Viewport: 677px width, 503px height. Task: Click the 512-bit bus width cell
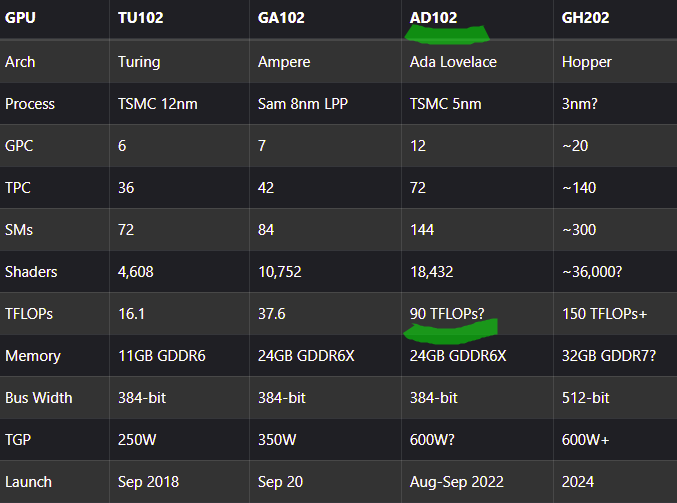click(586, 398)
